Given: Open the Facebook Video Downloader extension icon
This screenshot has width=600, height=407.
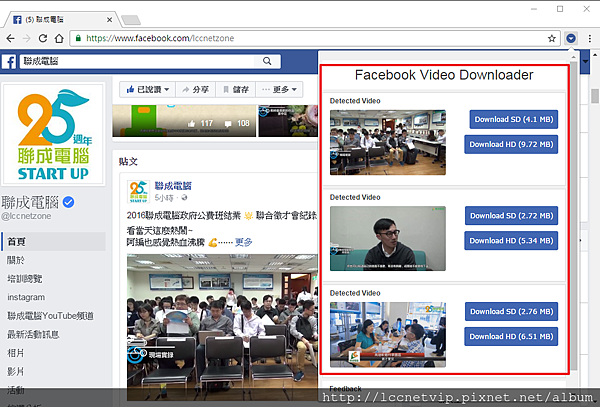Looking at the screenshot, I should 571,38.
